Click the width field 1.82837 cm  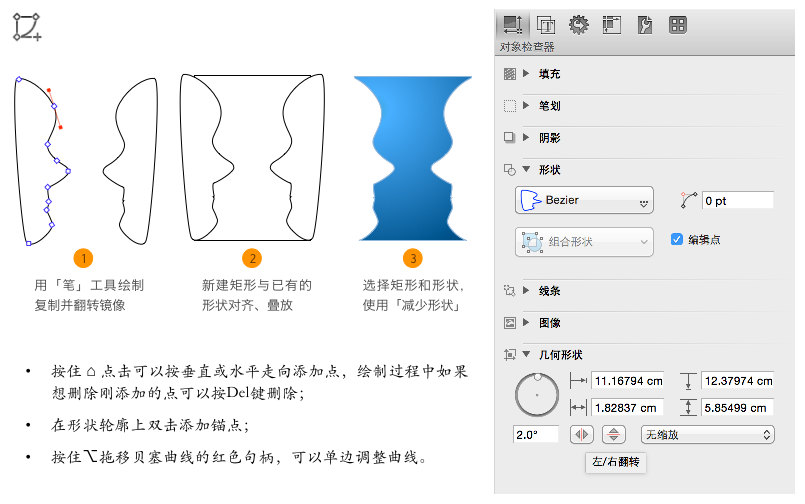[x=627, y=408]
